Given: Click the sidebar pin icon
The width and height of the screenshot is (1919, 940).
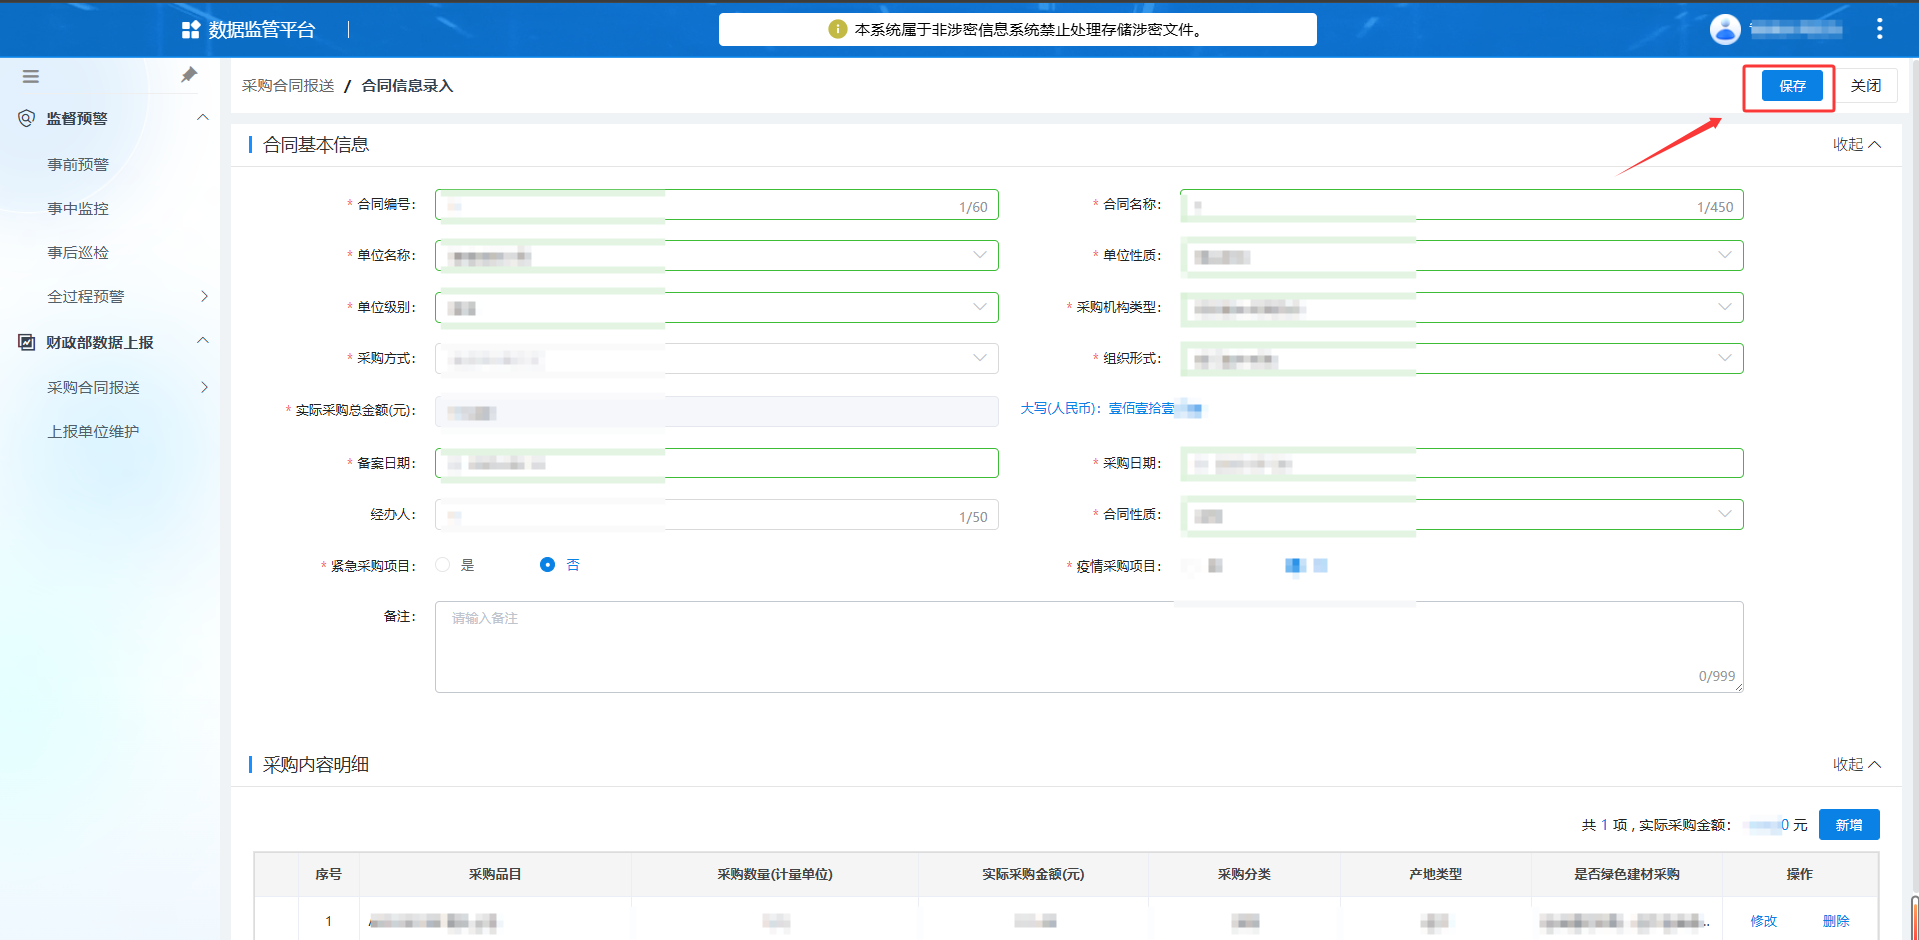Looking at the screenshot, I should 189,75.
